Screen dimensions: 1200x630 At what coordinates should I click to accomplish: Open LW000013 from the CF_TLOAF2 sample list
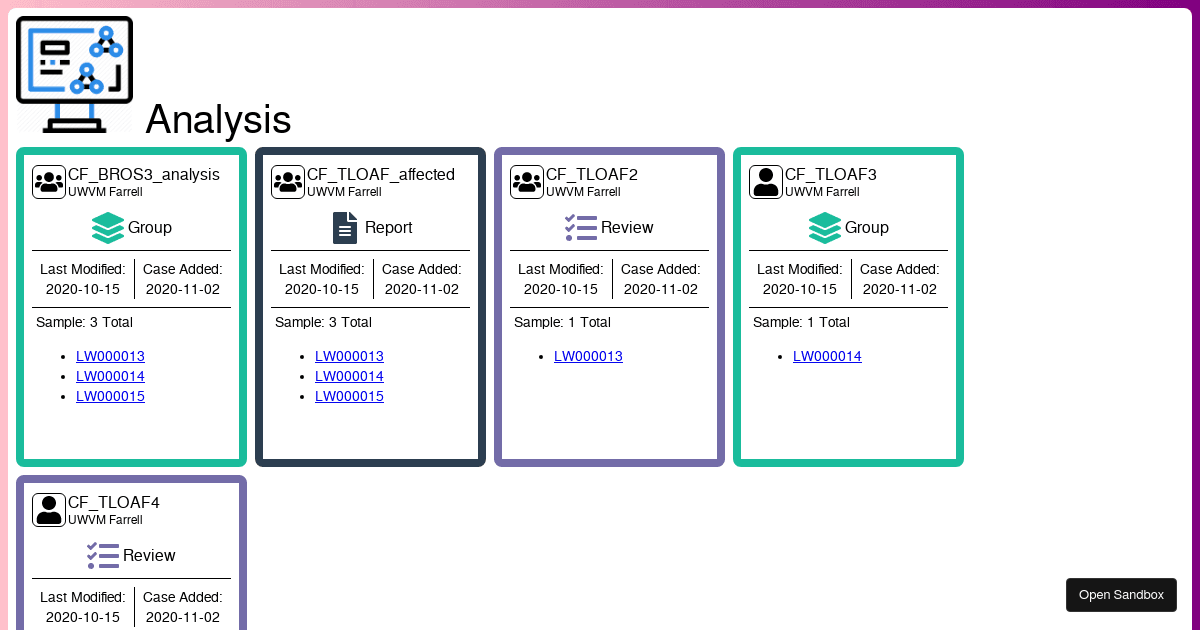point(588,356)
